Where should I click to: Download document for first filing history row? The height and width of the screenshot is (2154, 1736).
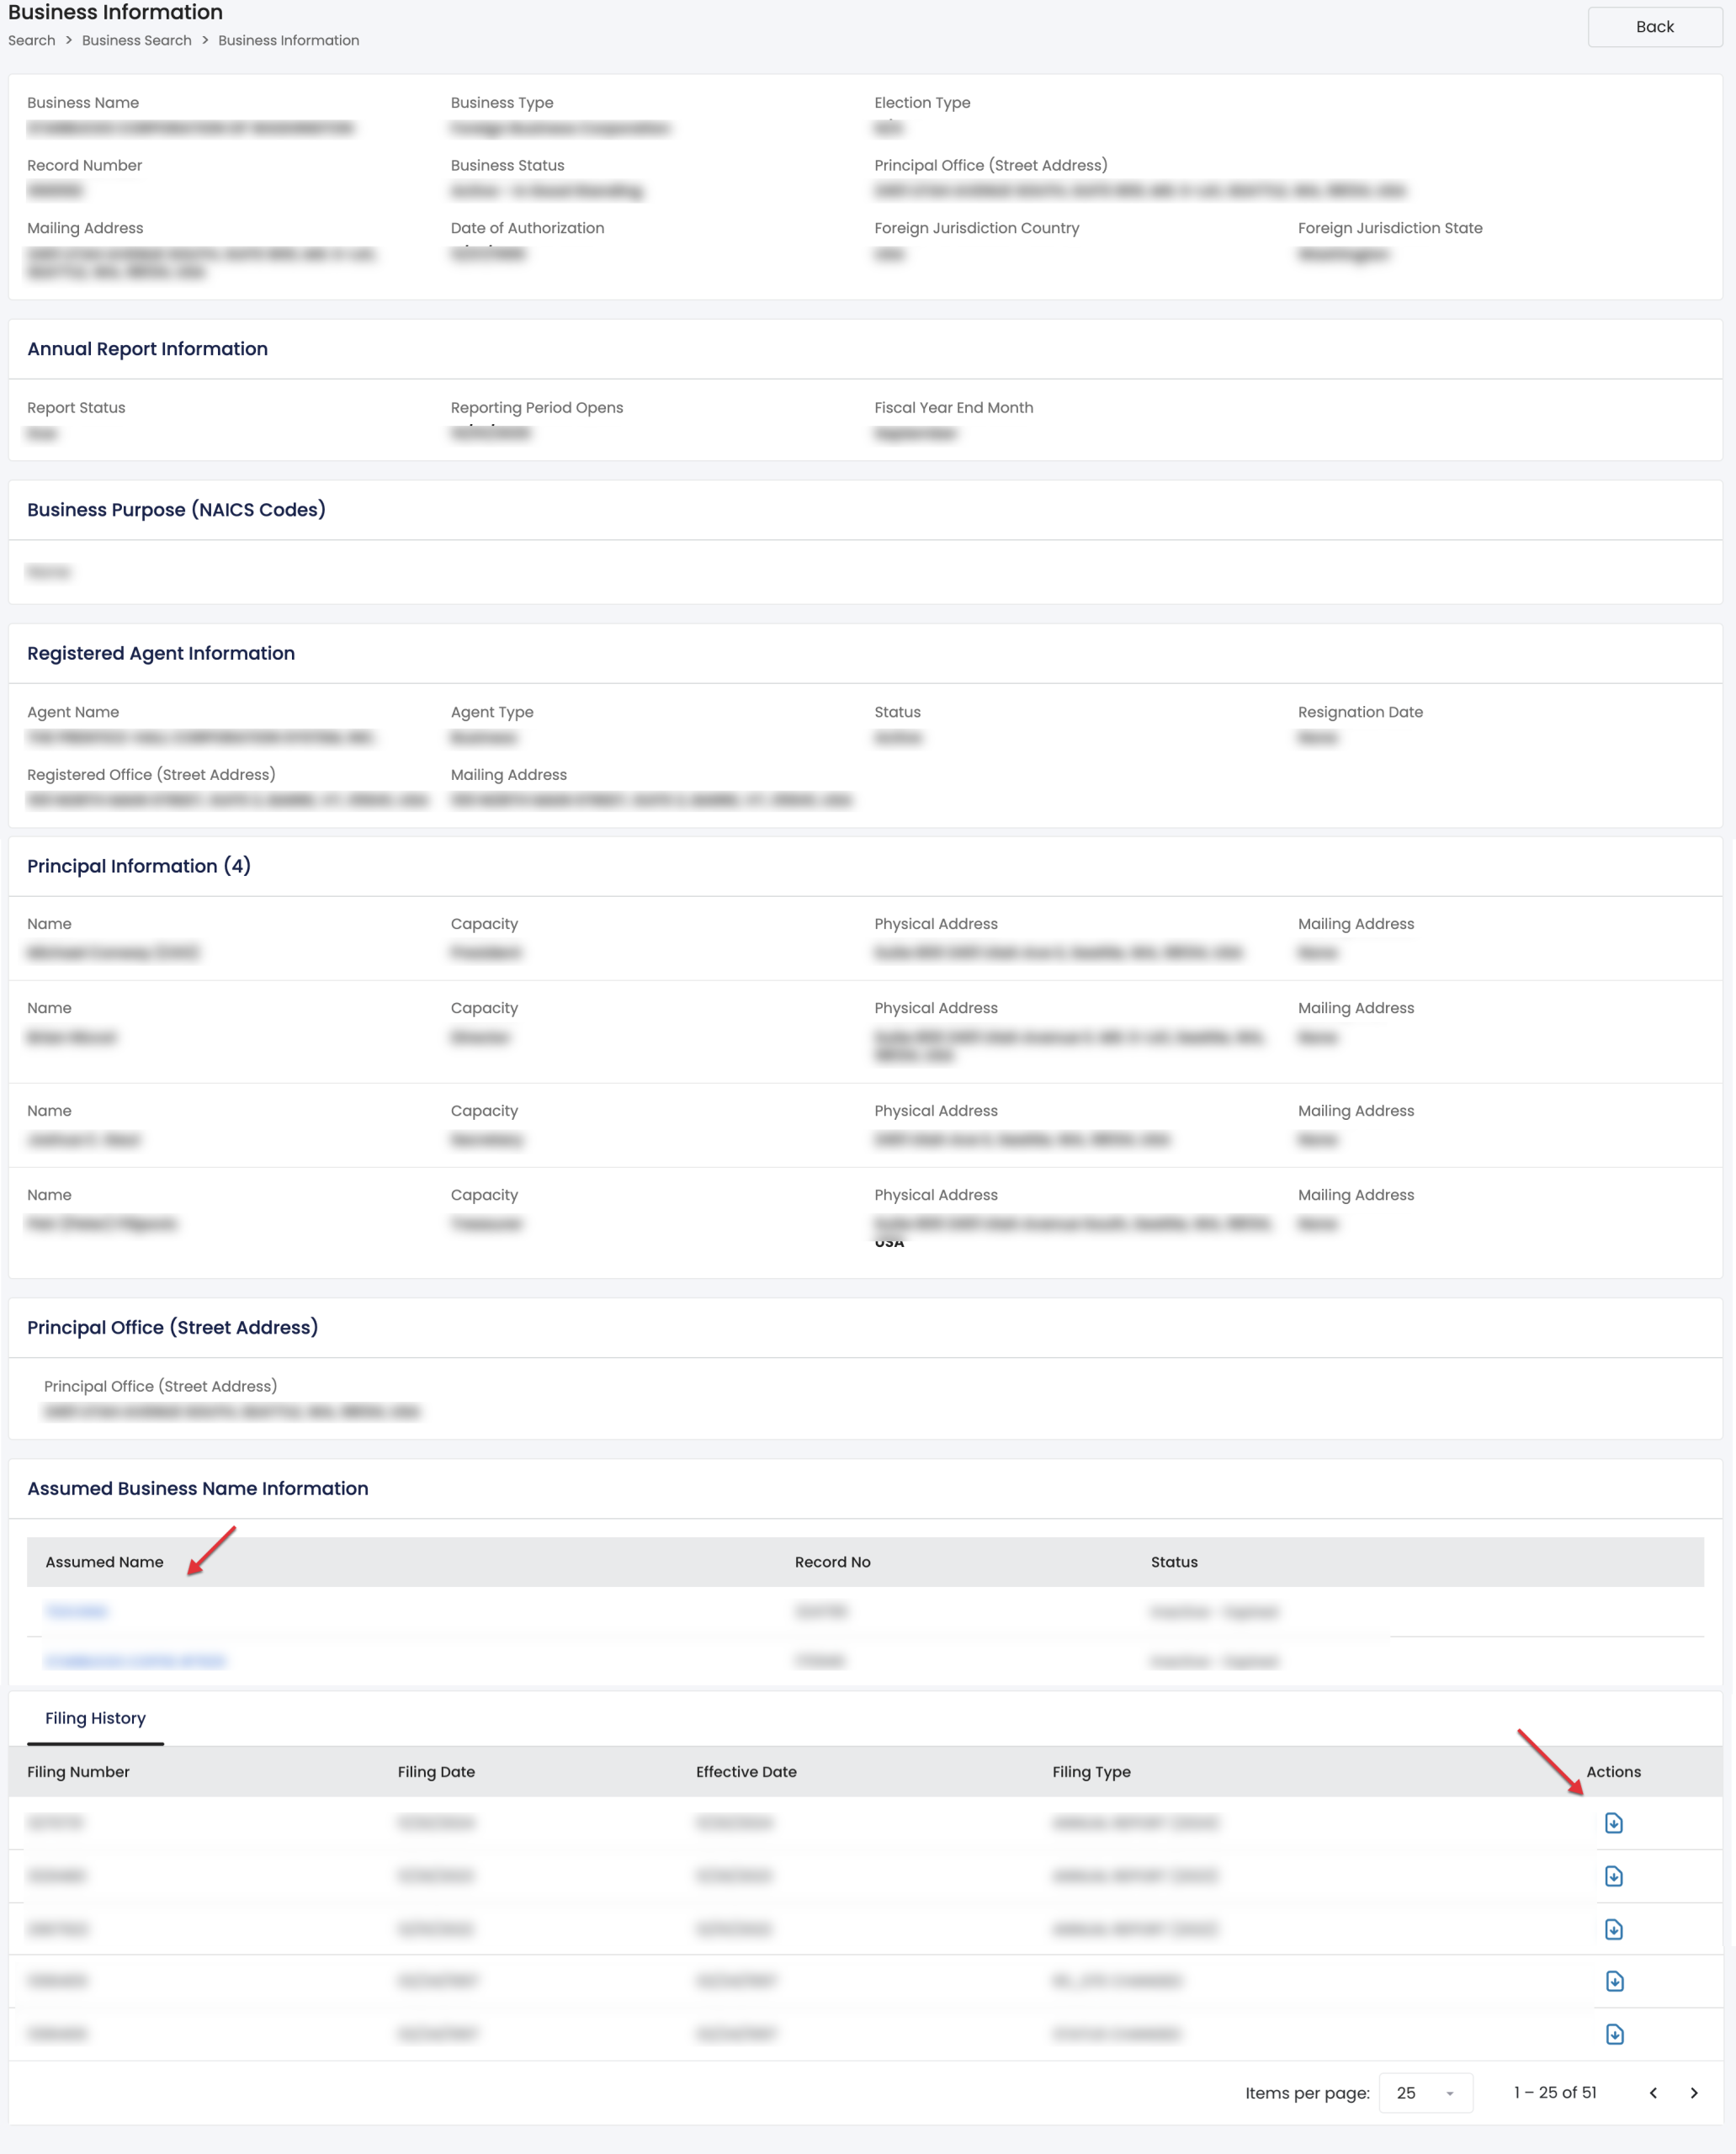pyautogui.click(x=1613, y=1823)
